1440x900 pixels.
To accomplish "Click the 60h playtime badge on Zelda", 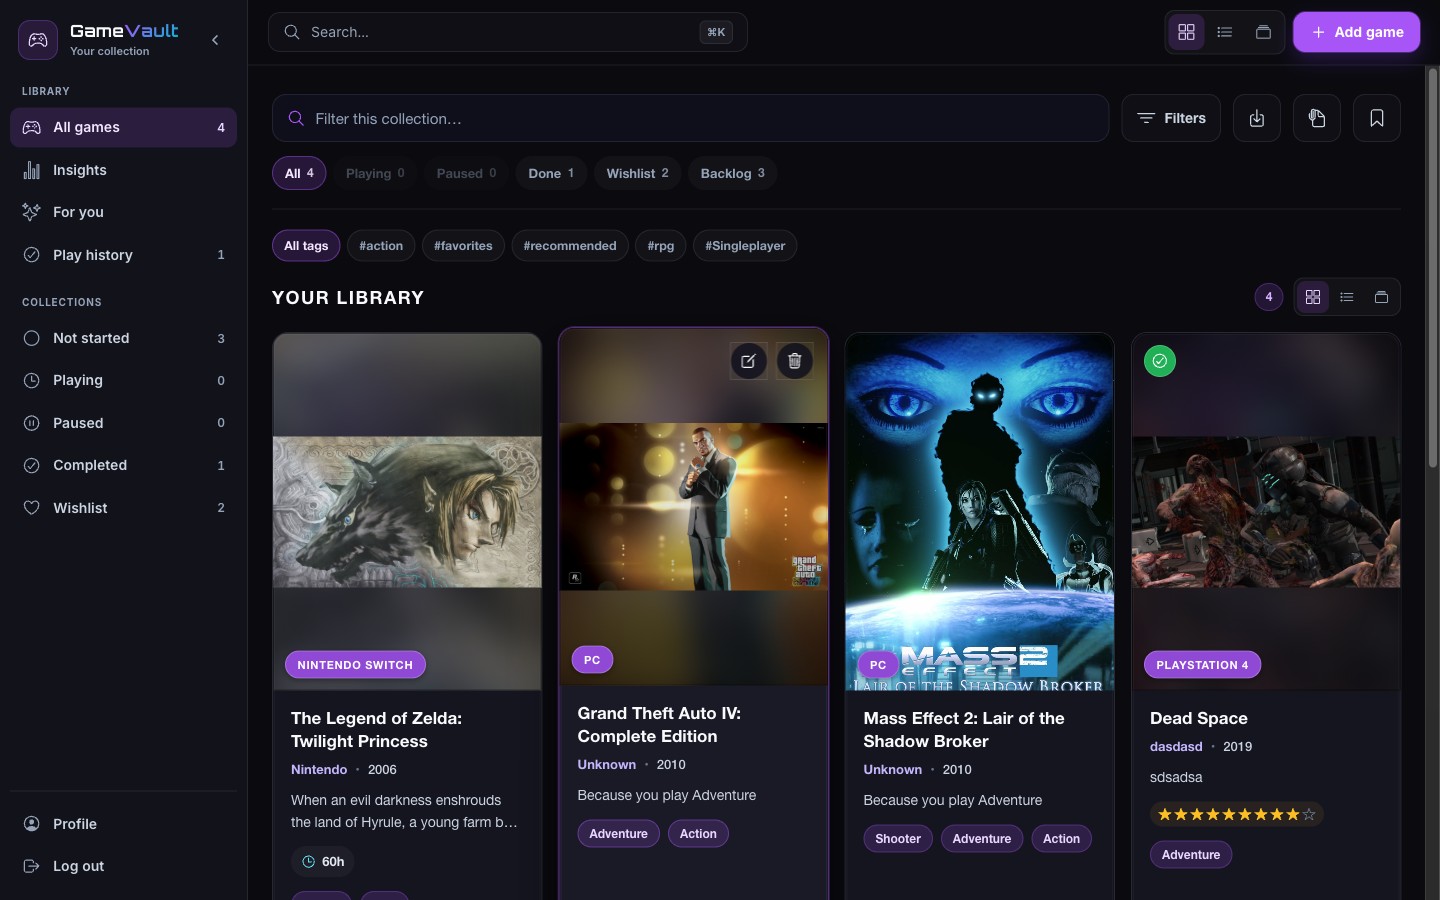I will click(x=323, y=862).
